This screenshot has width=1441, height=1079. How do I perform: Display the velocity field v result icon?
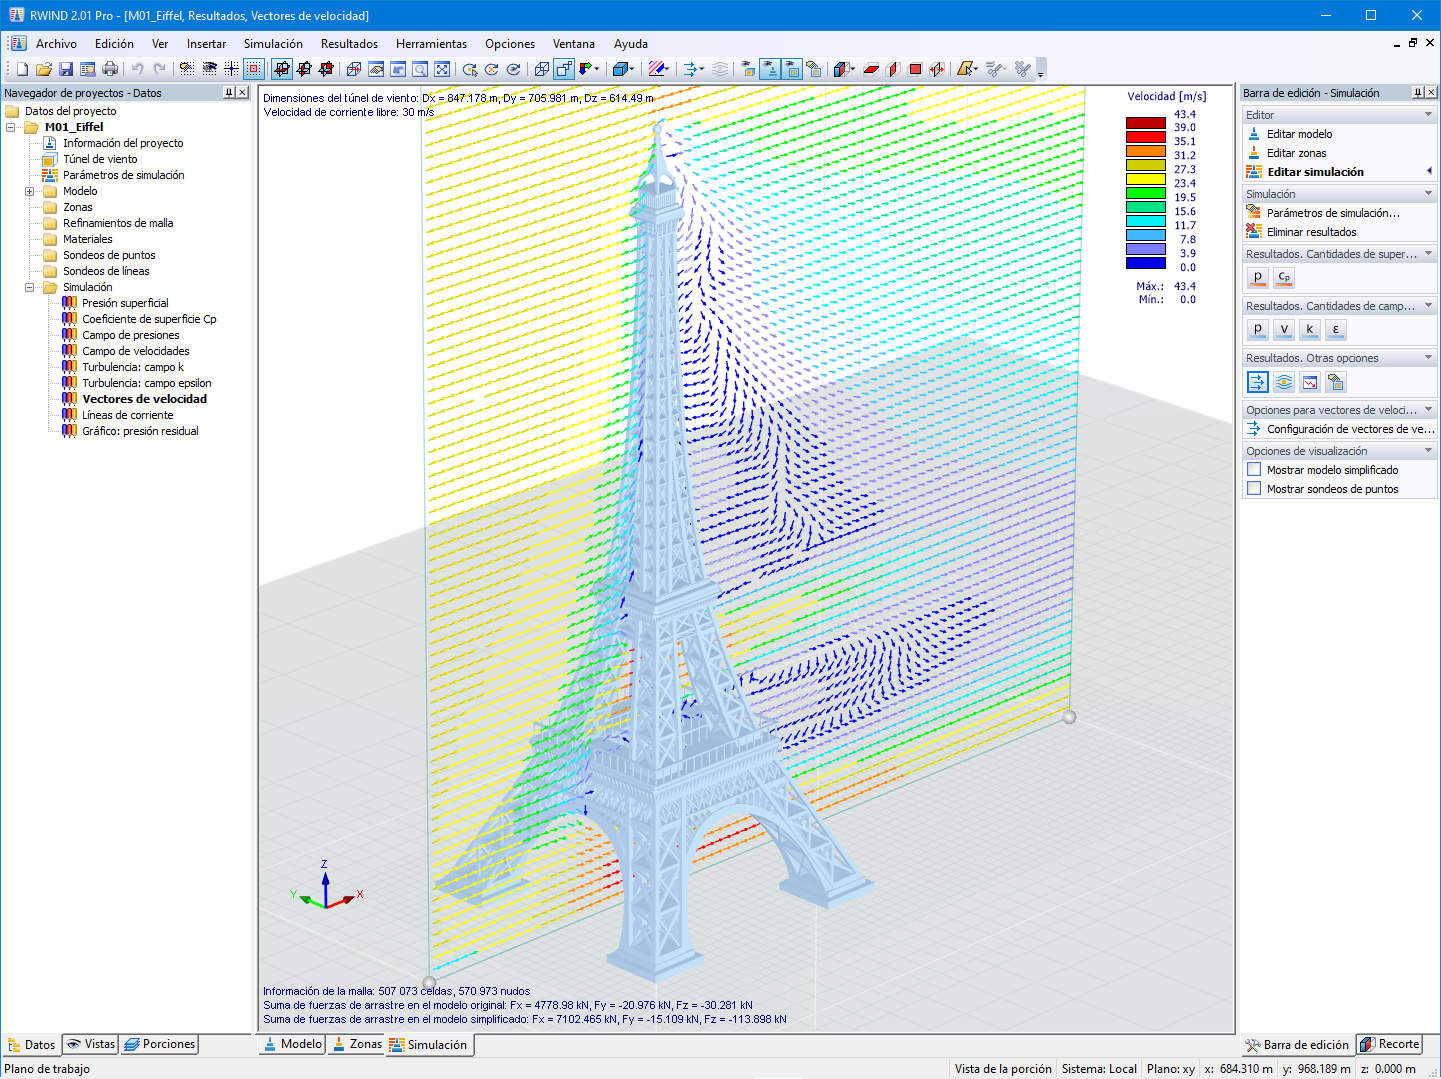click(1284, 329)
